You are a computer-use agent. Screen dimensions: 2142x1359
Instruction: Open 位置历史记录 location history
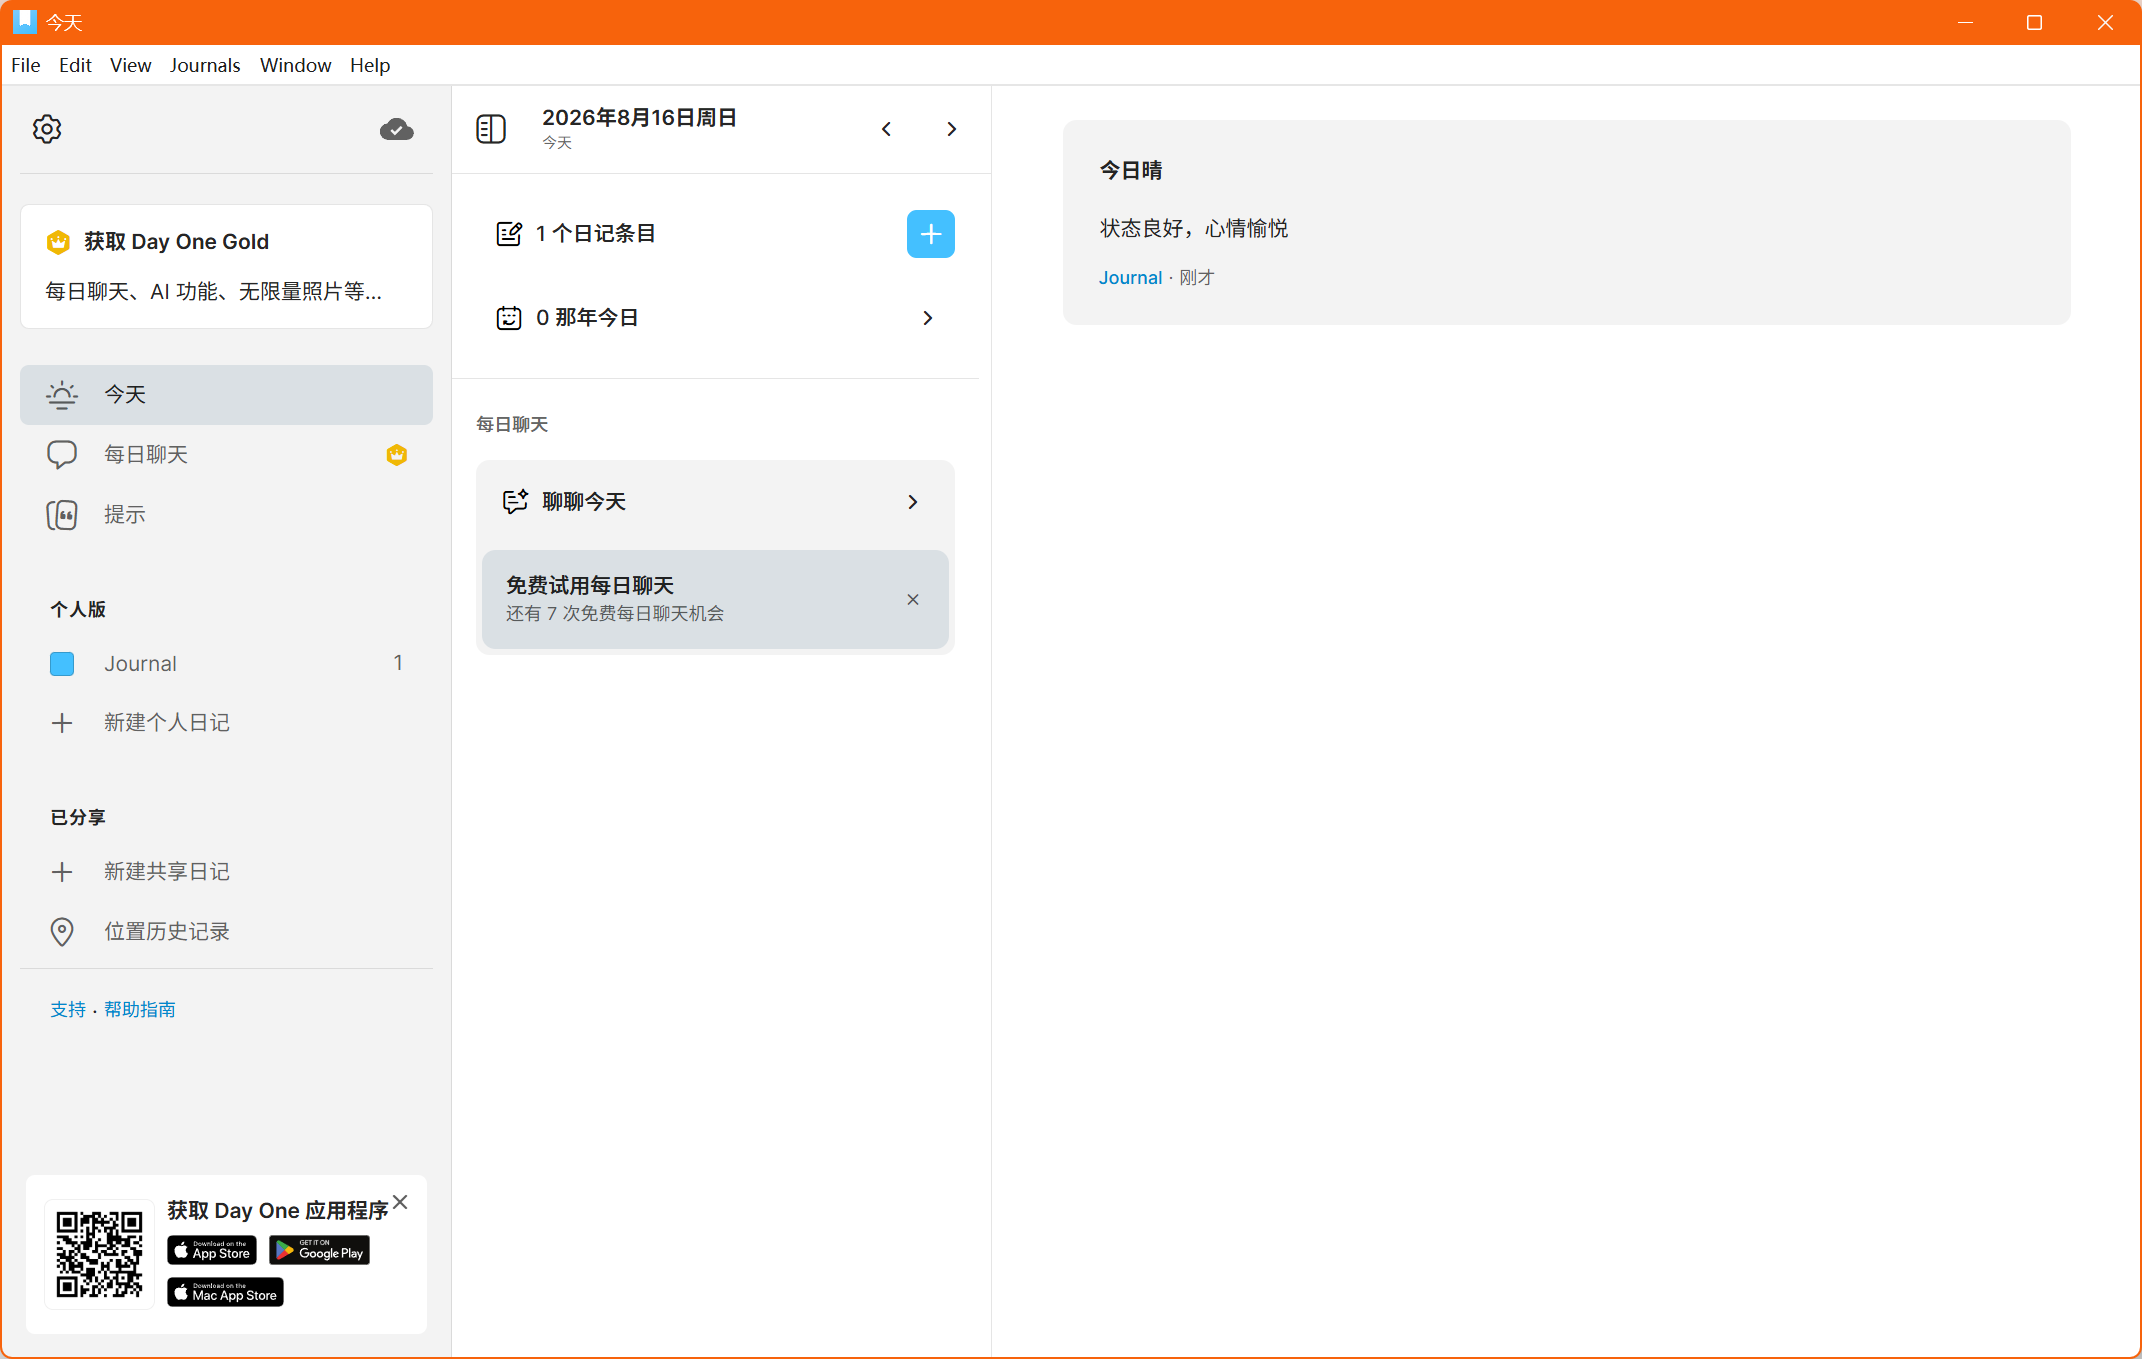tap(226, 931)
